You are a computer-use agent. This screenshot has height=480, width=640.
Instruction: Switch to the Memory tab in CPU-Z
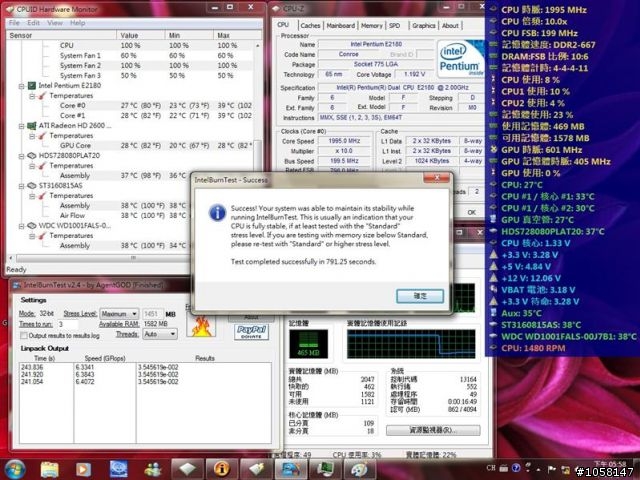(x=372, y=26)
